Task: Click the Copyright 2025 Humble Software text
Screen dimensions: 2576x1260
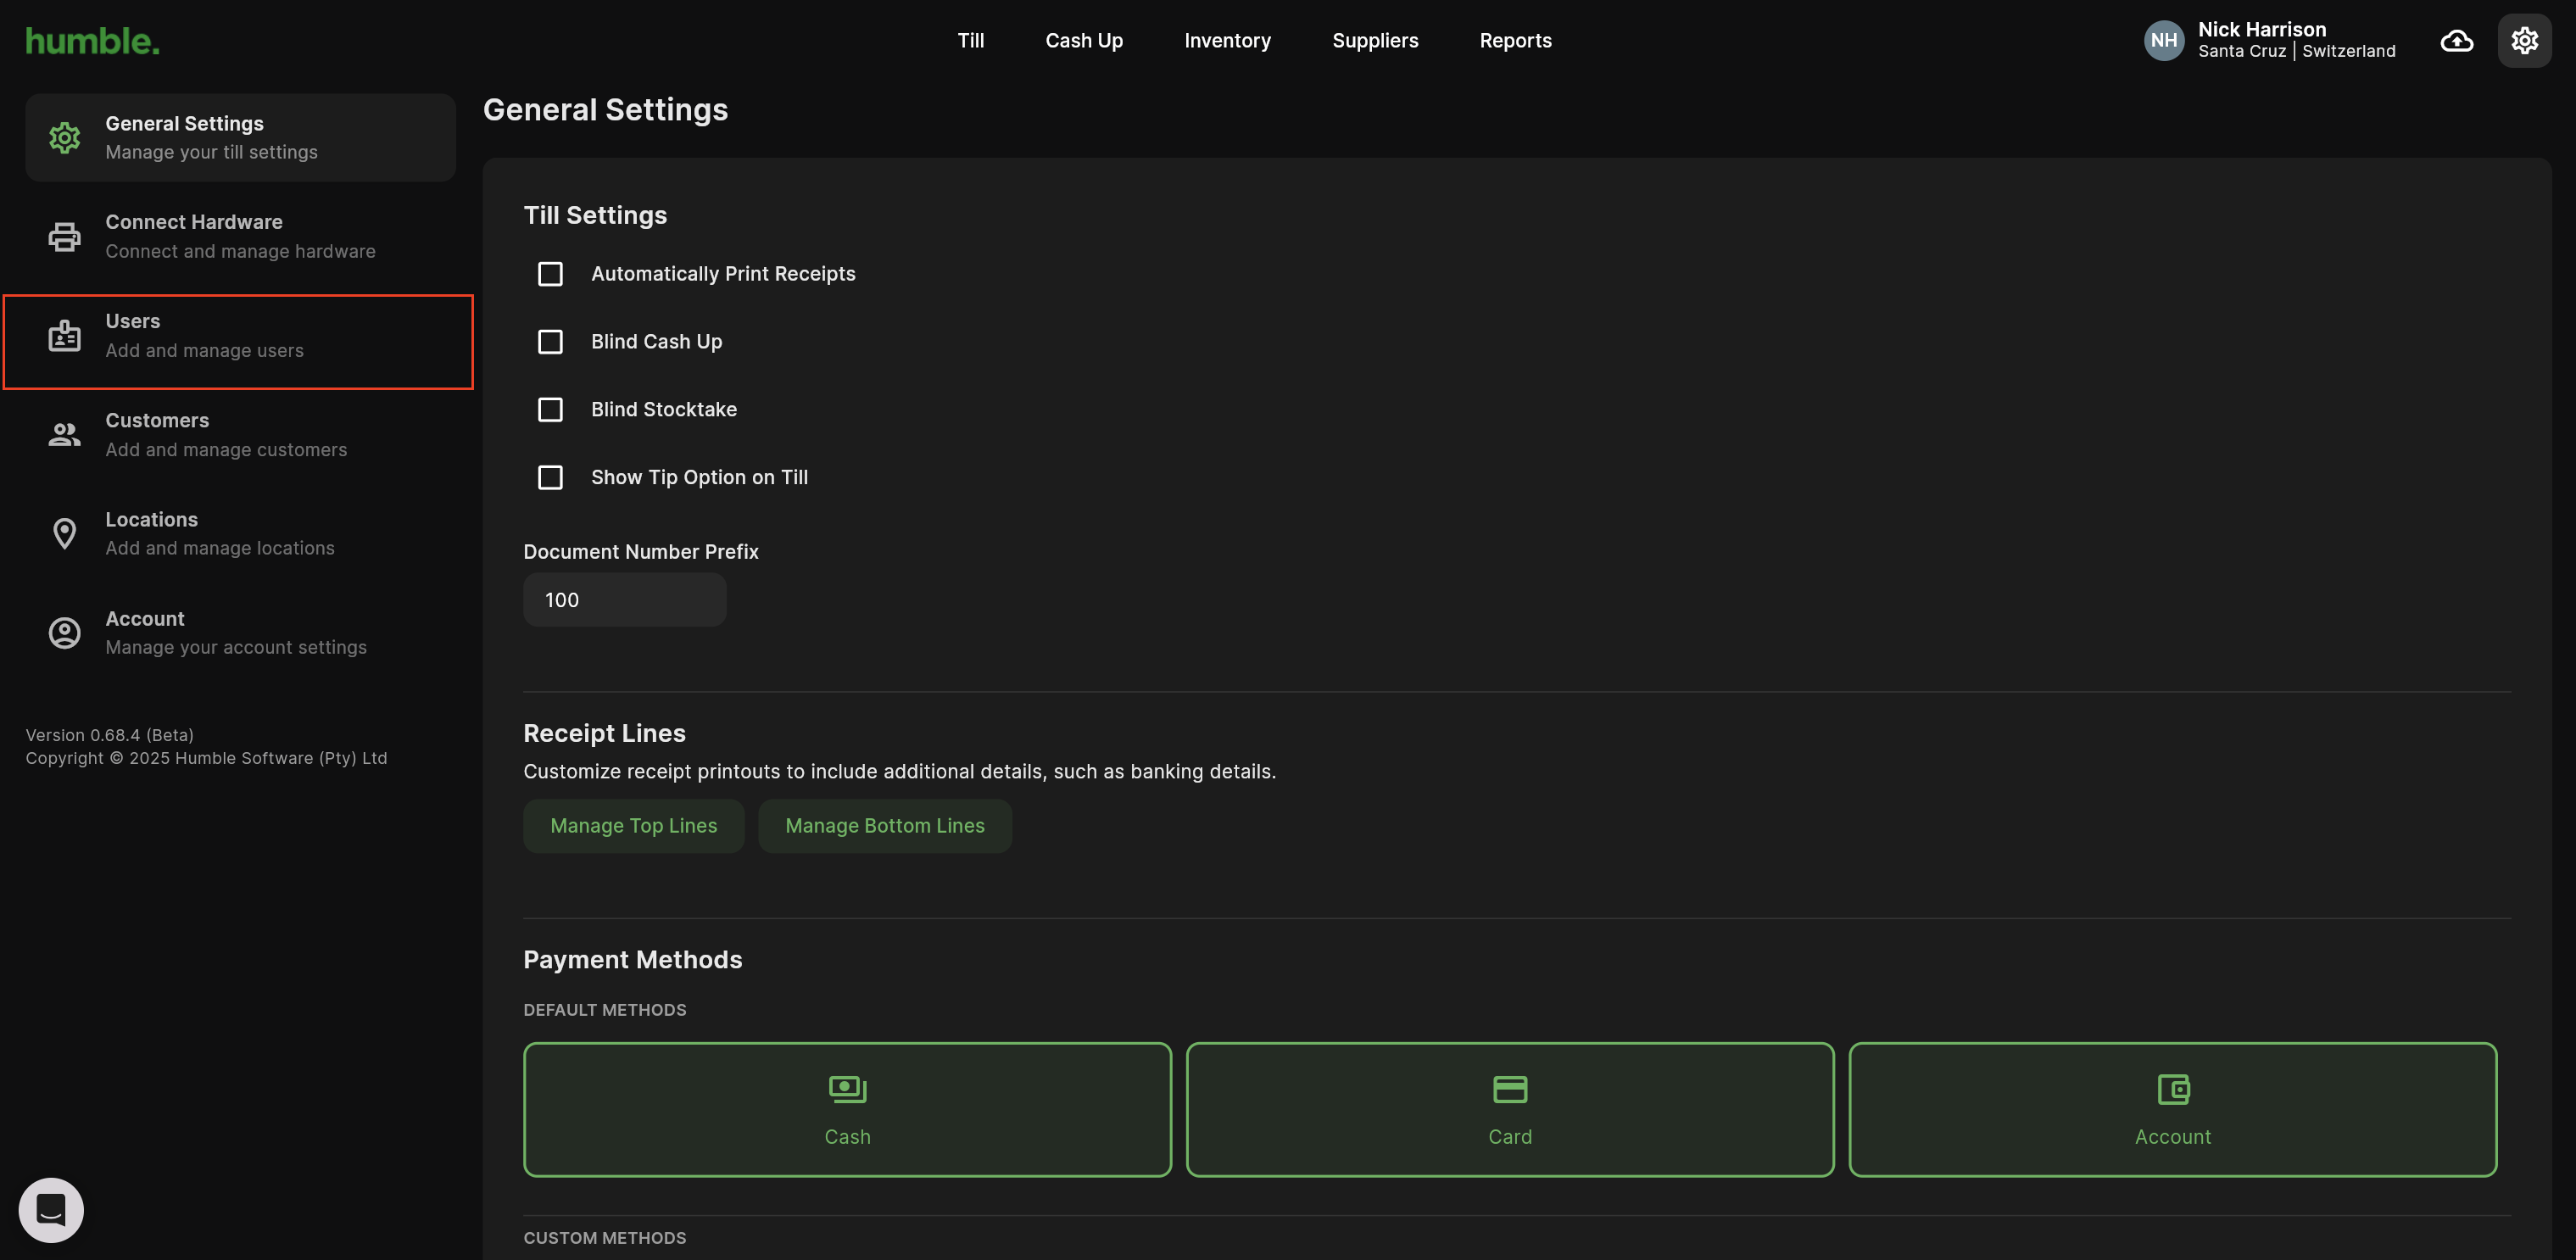Action: [x=206, y=758]
